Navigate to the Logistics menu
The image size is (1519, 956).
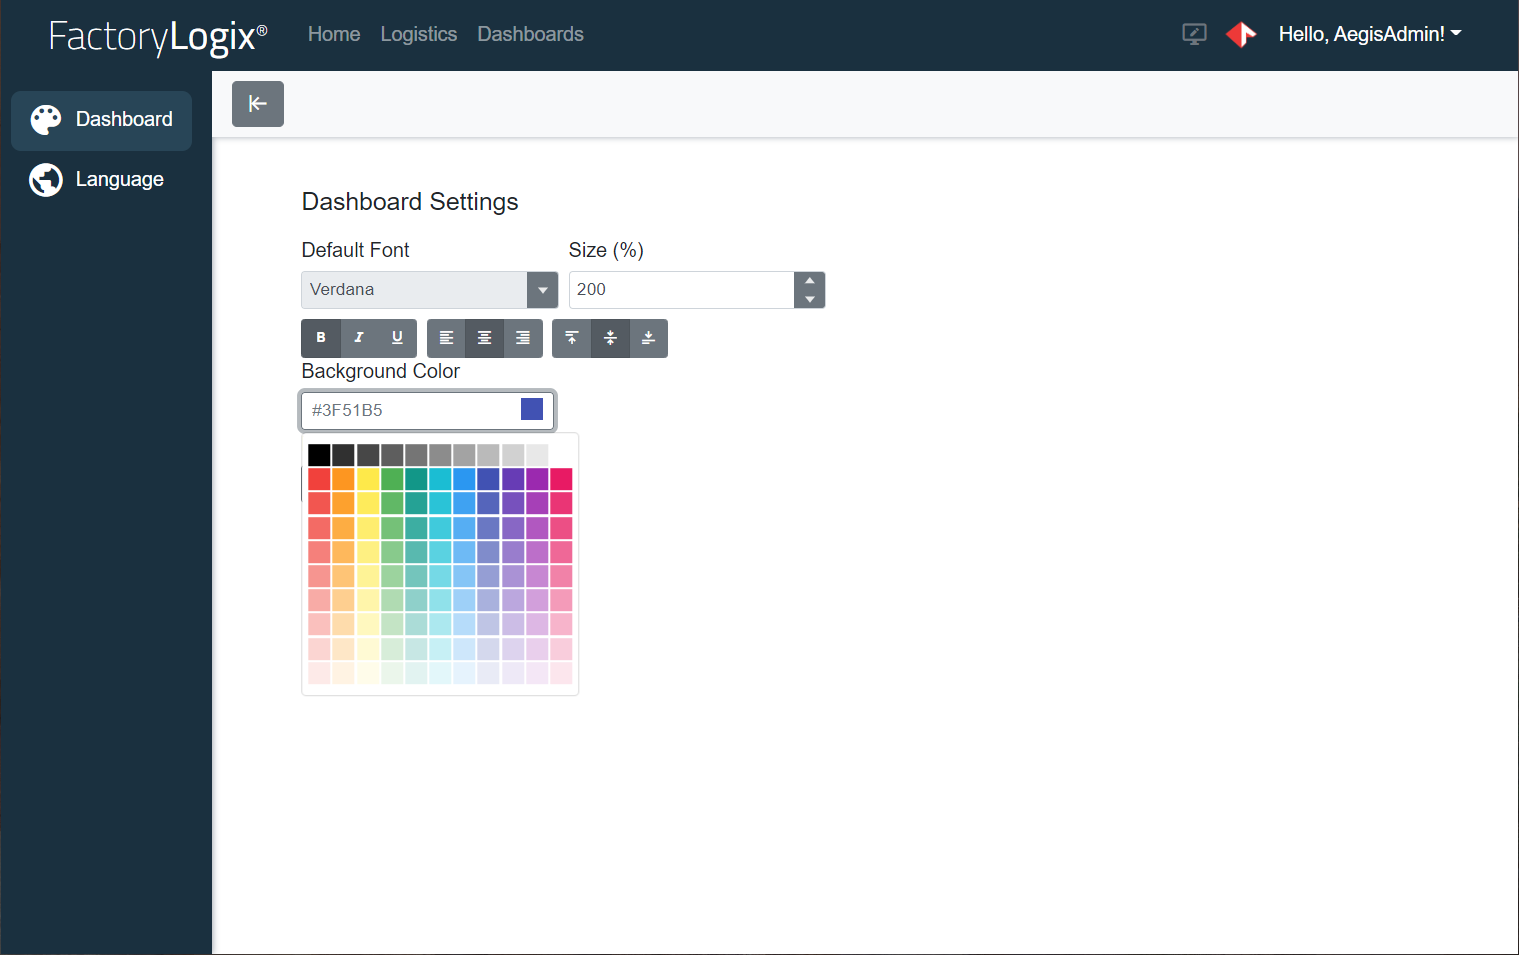(418, 34)
